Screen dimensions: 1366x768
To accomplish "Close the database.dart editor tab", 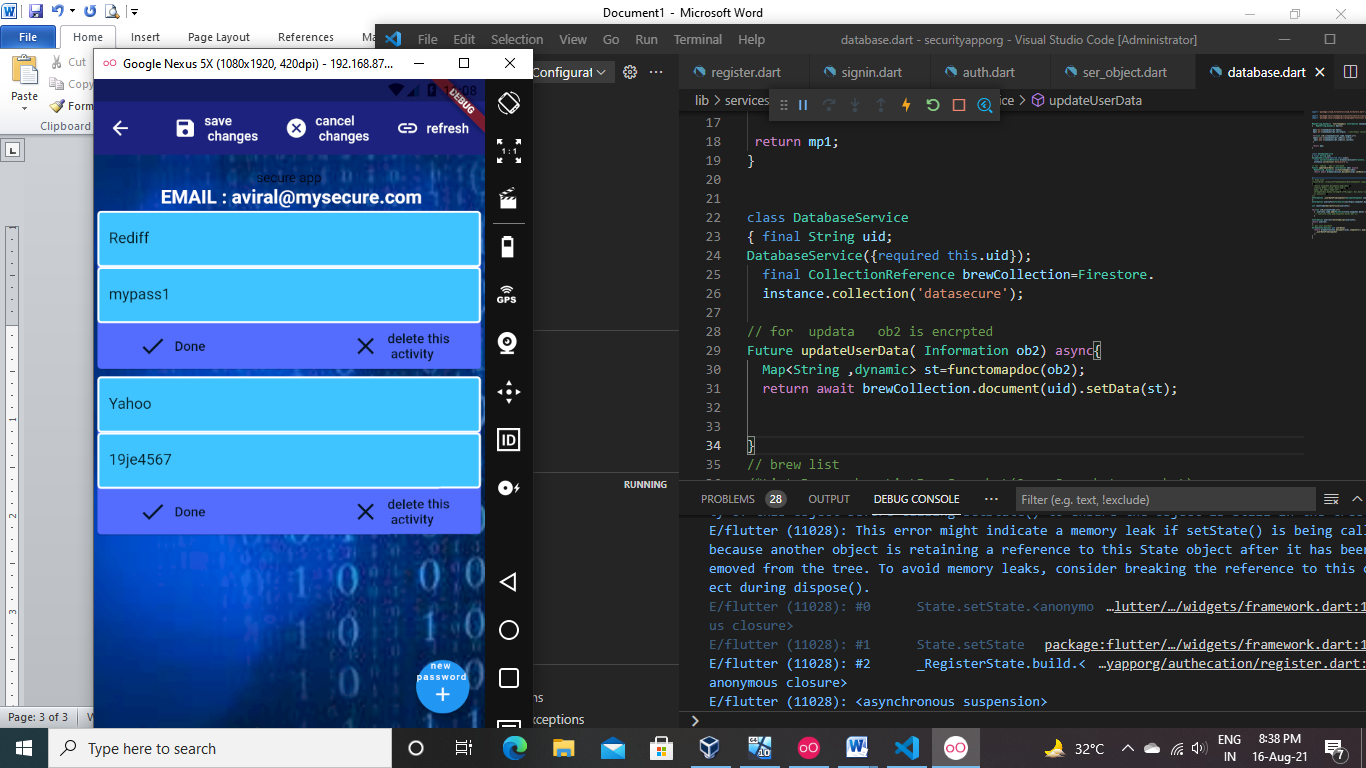I will (1320, 72).
